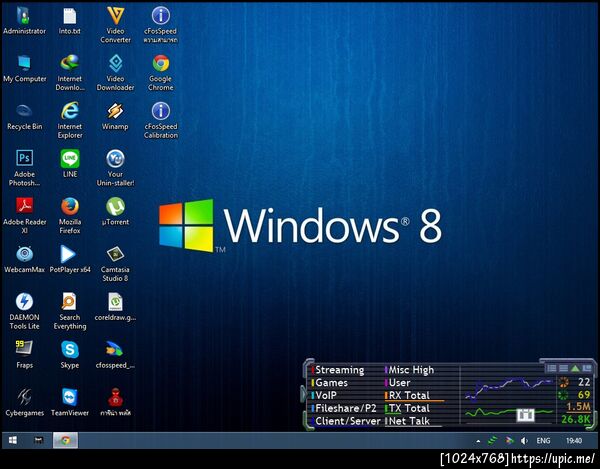Image resolution: width=600 pixels, height=469 pixels.
Task: Select User class label in widget
Action: [399, 383]
